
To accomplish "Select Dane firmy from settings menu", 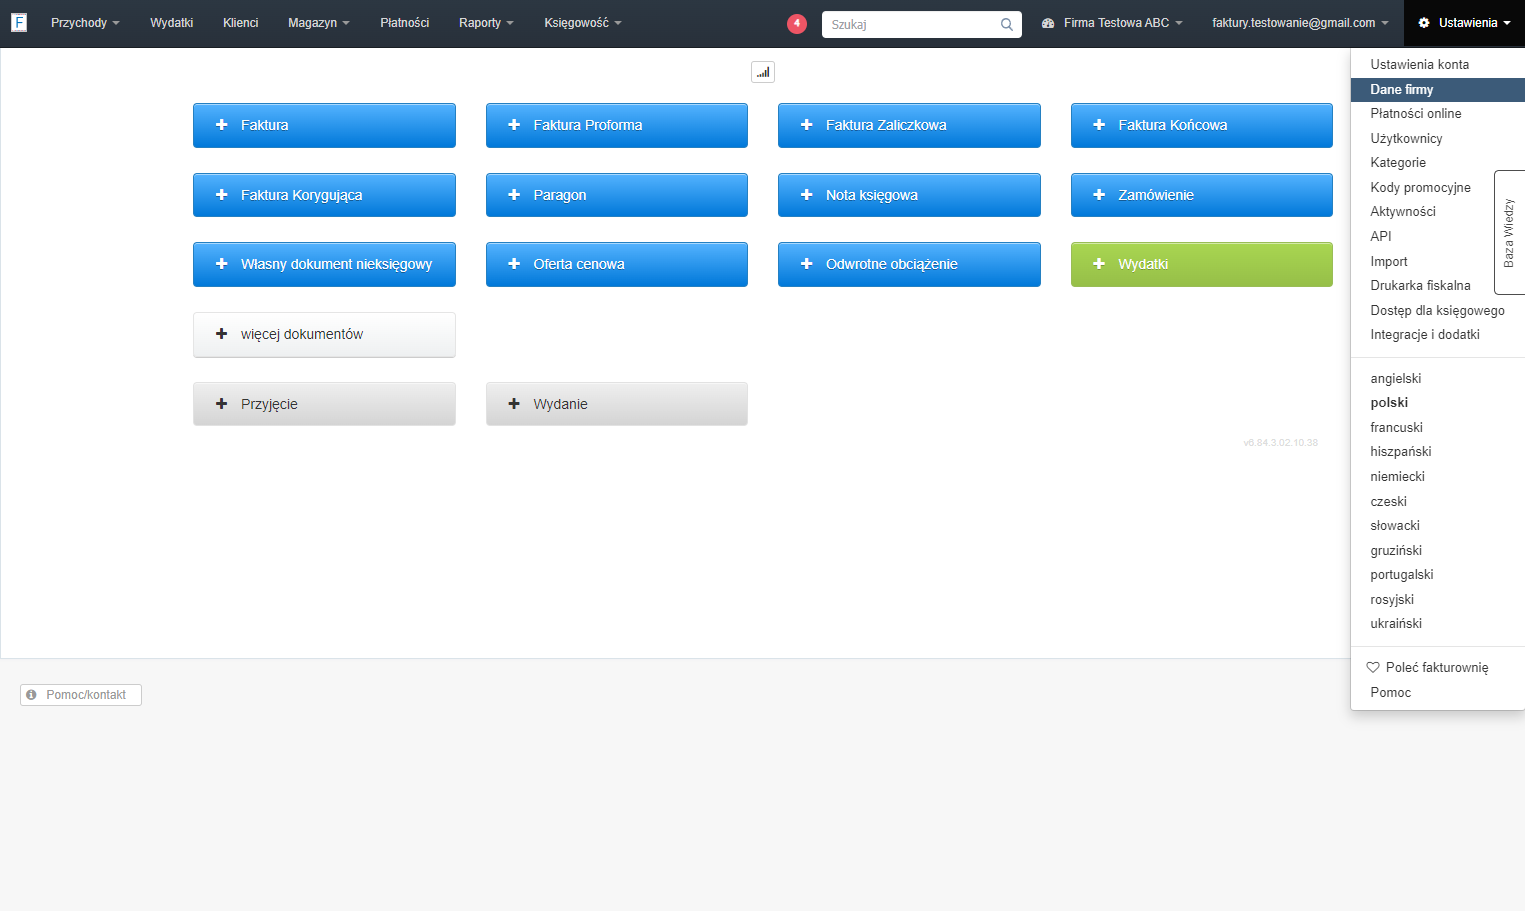I will click(x=1437, y=89).
